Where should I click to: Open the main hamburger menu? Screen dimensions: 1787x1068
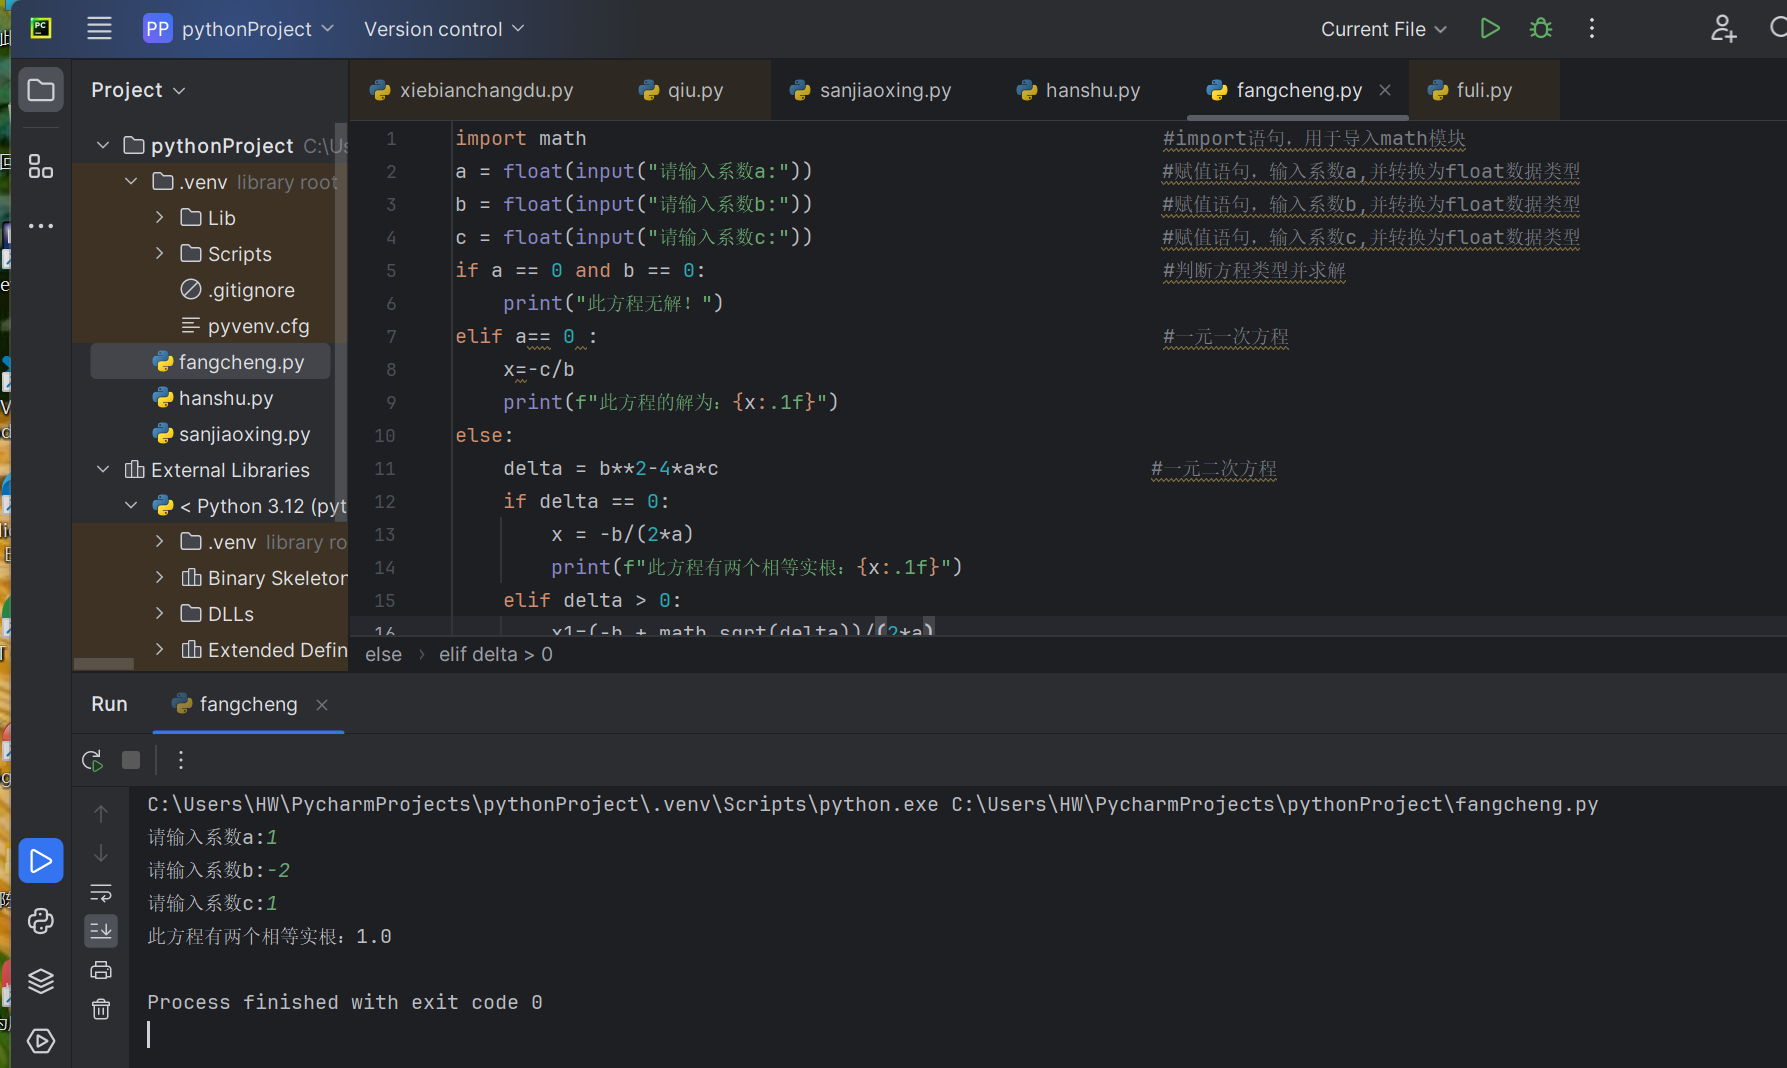[99, 28]
